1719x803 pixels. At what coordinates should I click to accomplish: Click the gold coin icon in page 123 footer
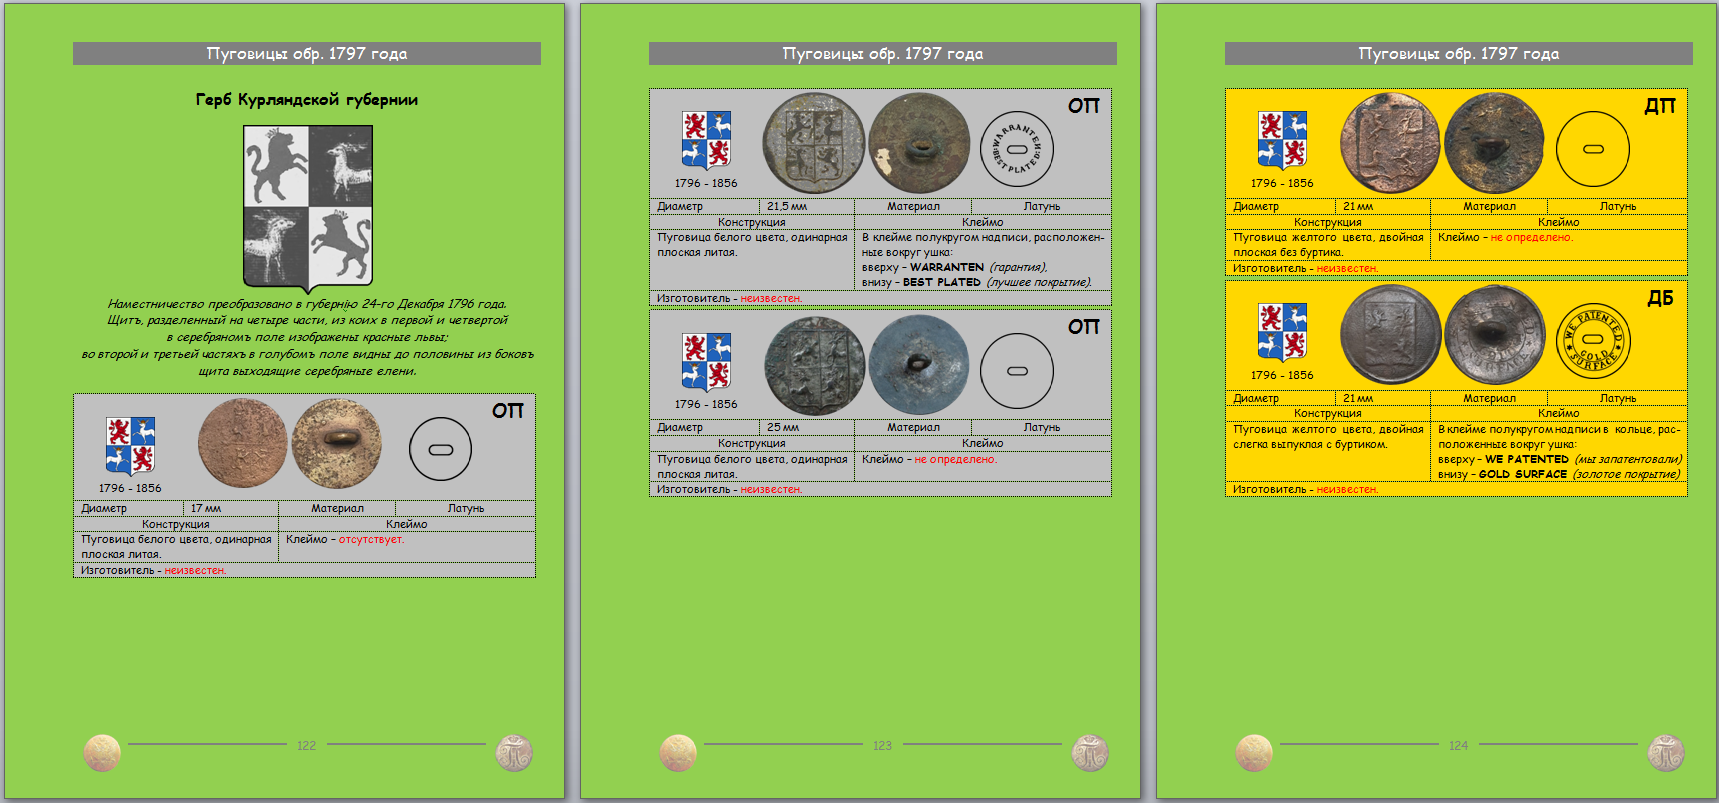[x=678, y=752]
